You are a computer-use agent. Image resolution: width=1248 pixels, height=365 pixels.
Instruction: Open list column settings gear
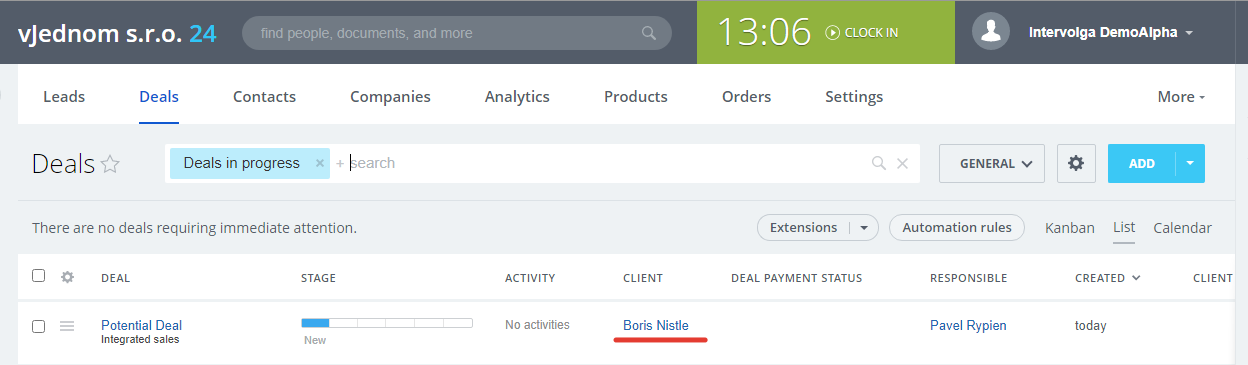68,277
